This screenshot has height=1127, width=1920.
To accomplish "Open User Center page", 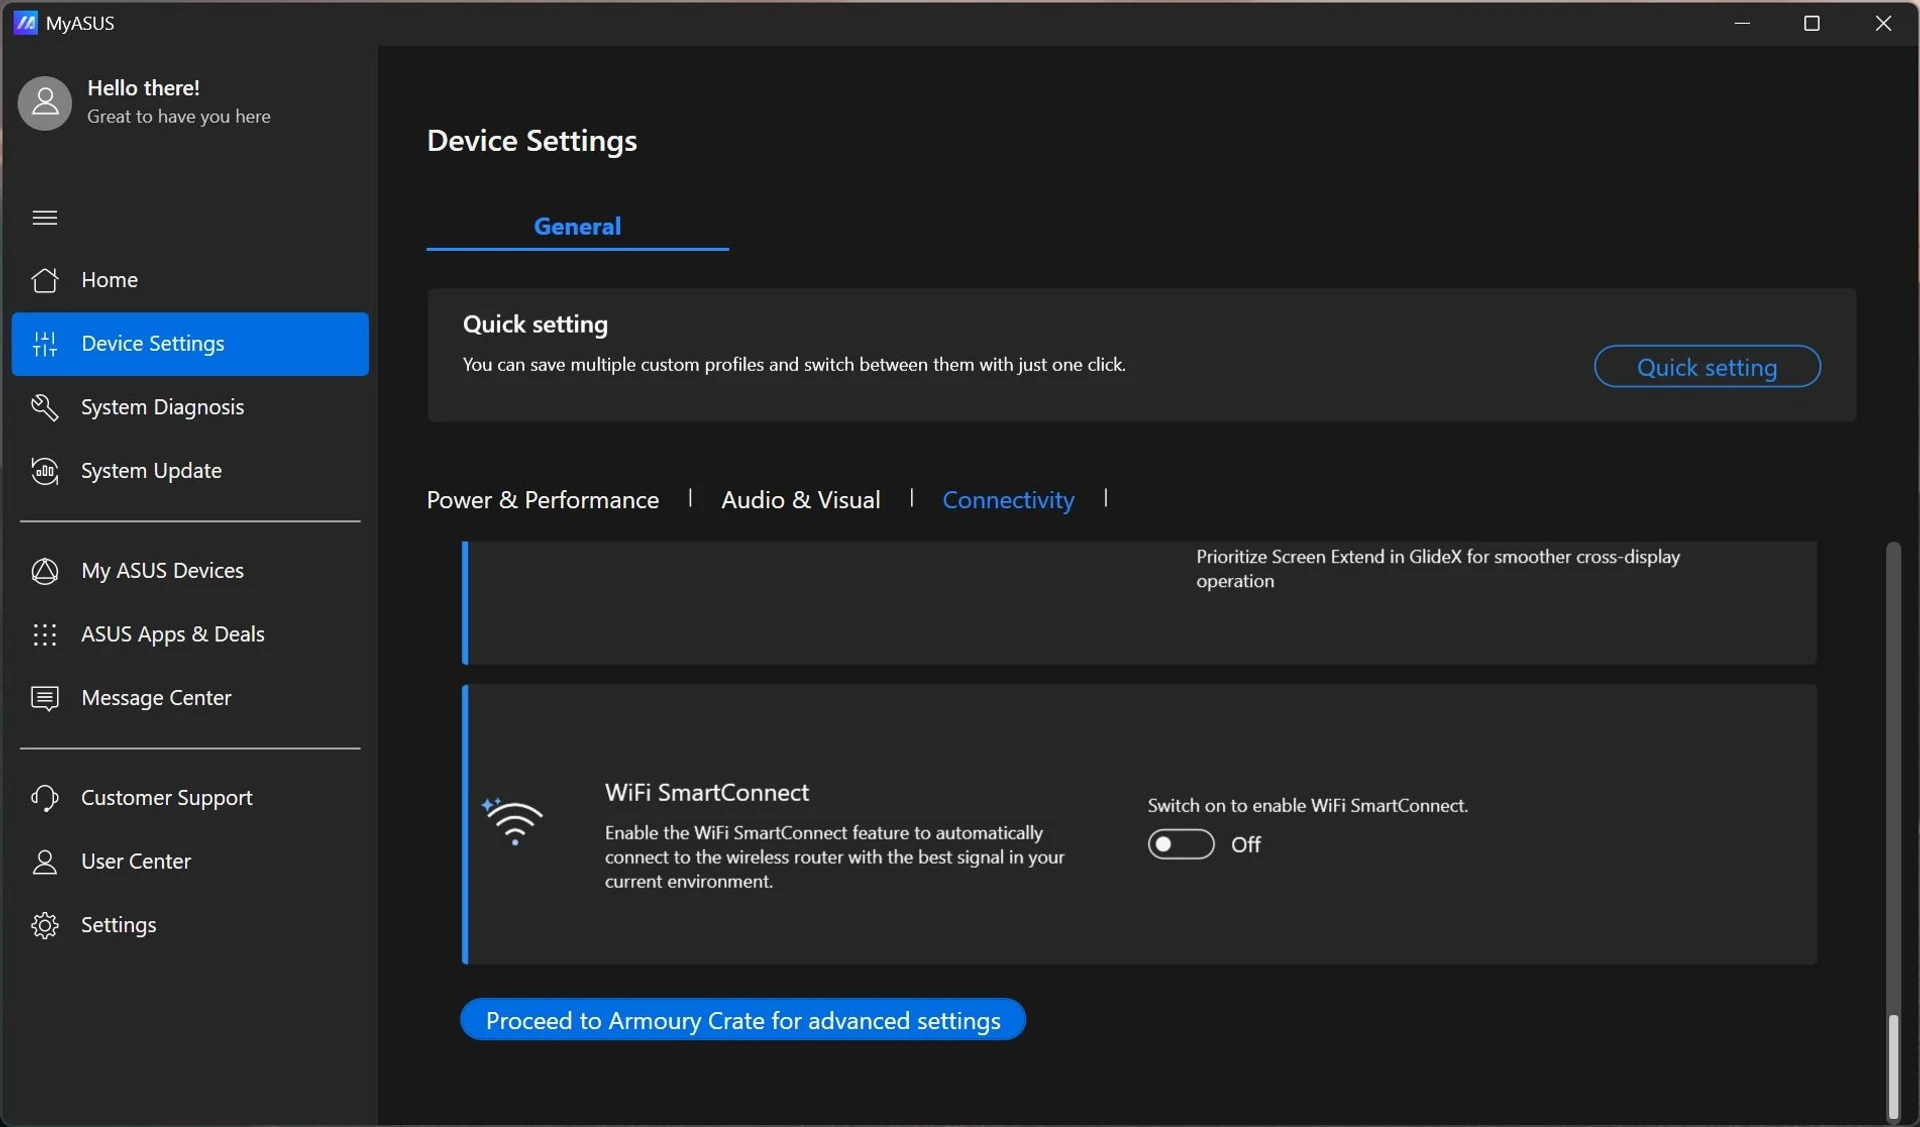I will click(190, 862).
